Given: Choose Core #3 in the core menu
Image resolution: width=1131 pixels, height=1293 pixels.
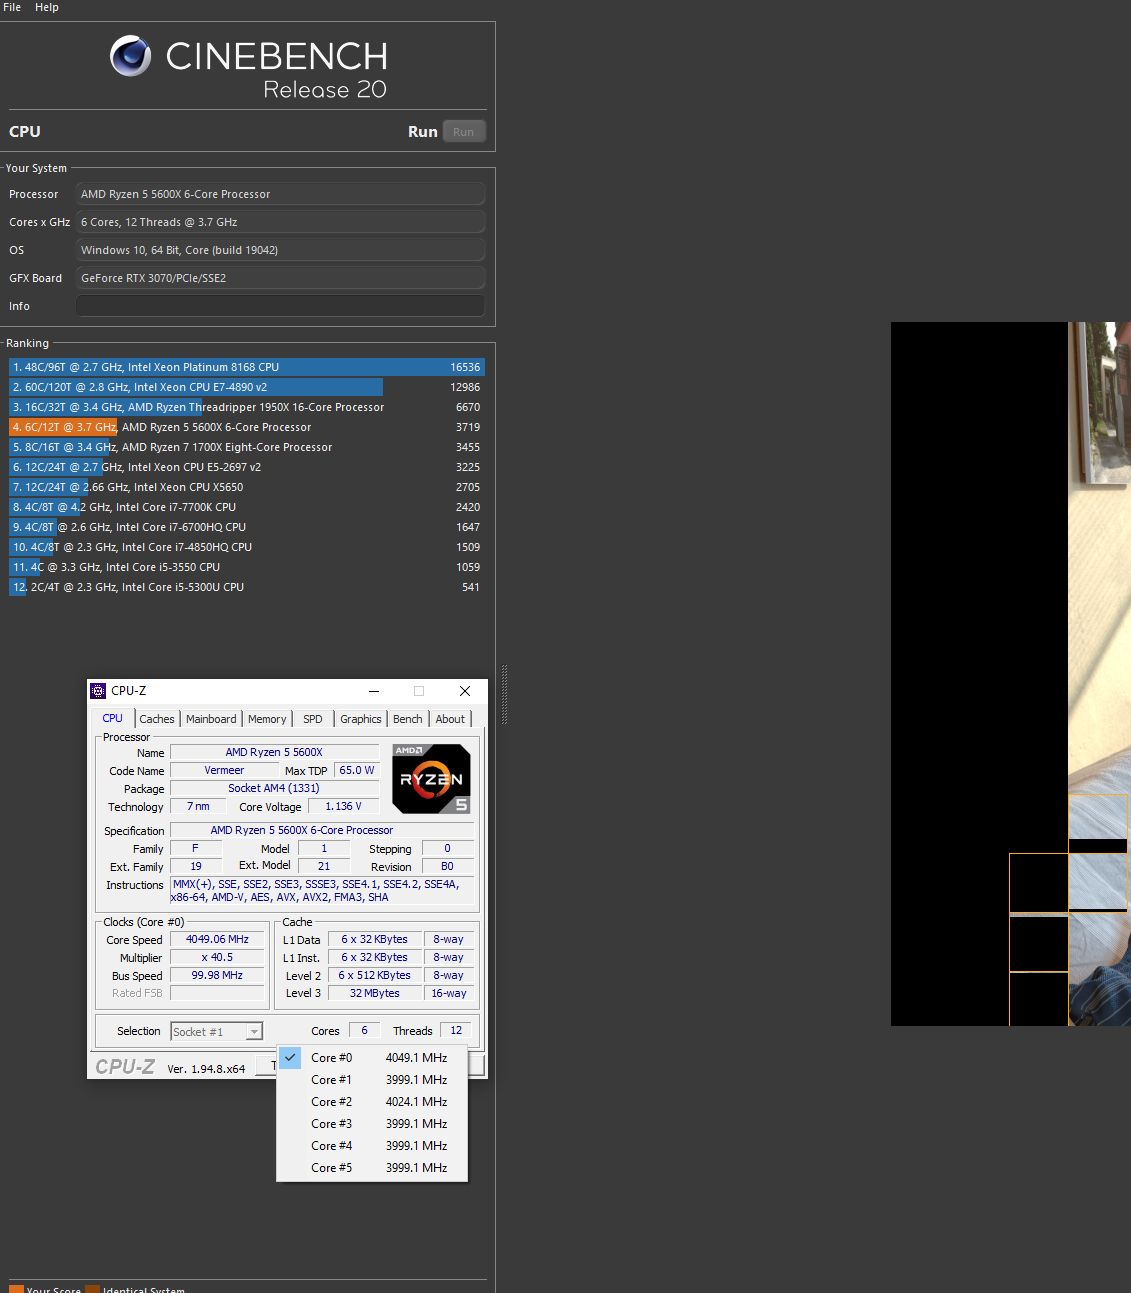Looking at the screenshot, I should pyautogui.click(x=372, y=1124).
